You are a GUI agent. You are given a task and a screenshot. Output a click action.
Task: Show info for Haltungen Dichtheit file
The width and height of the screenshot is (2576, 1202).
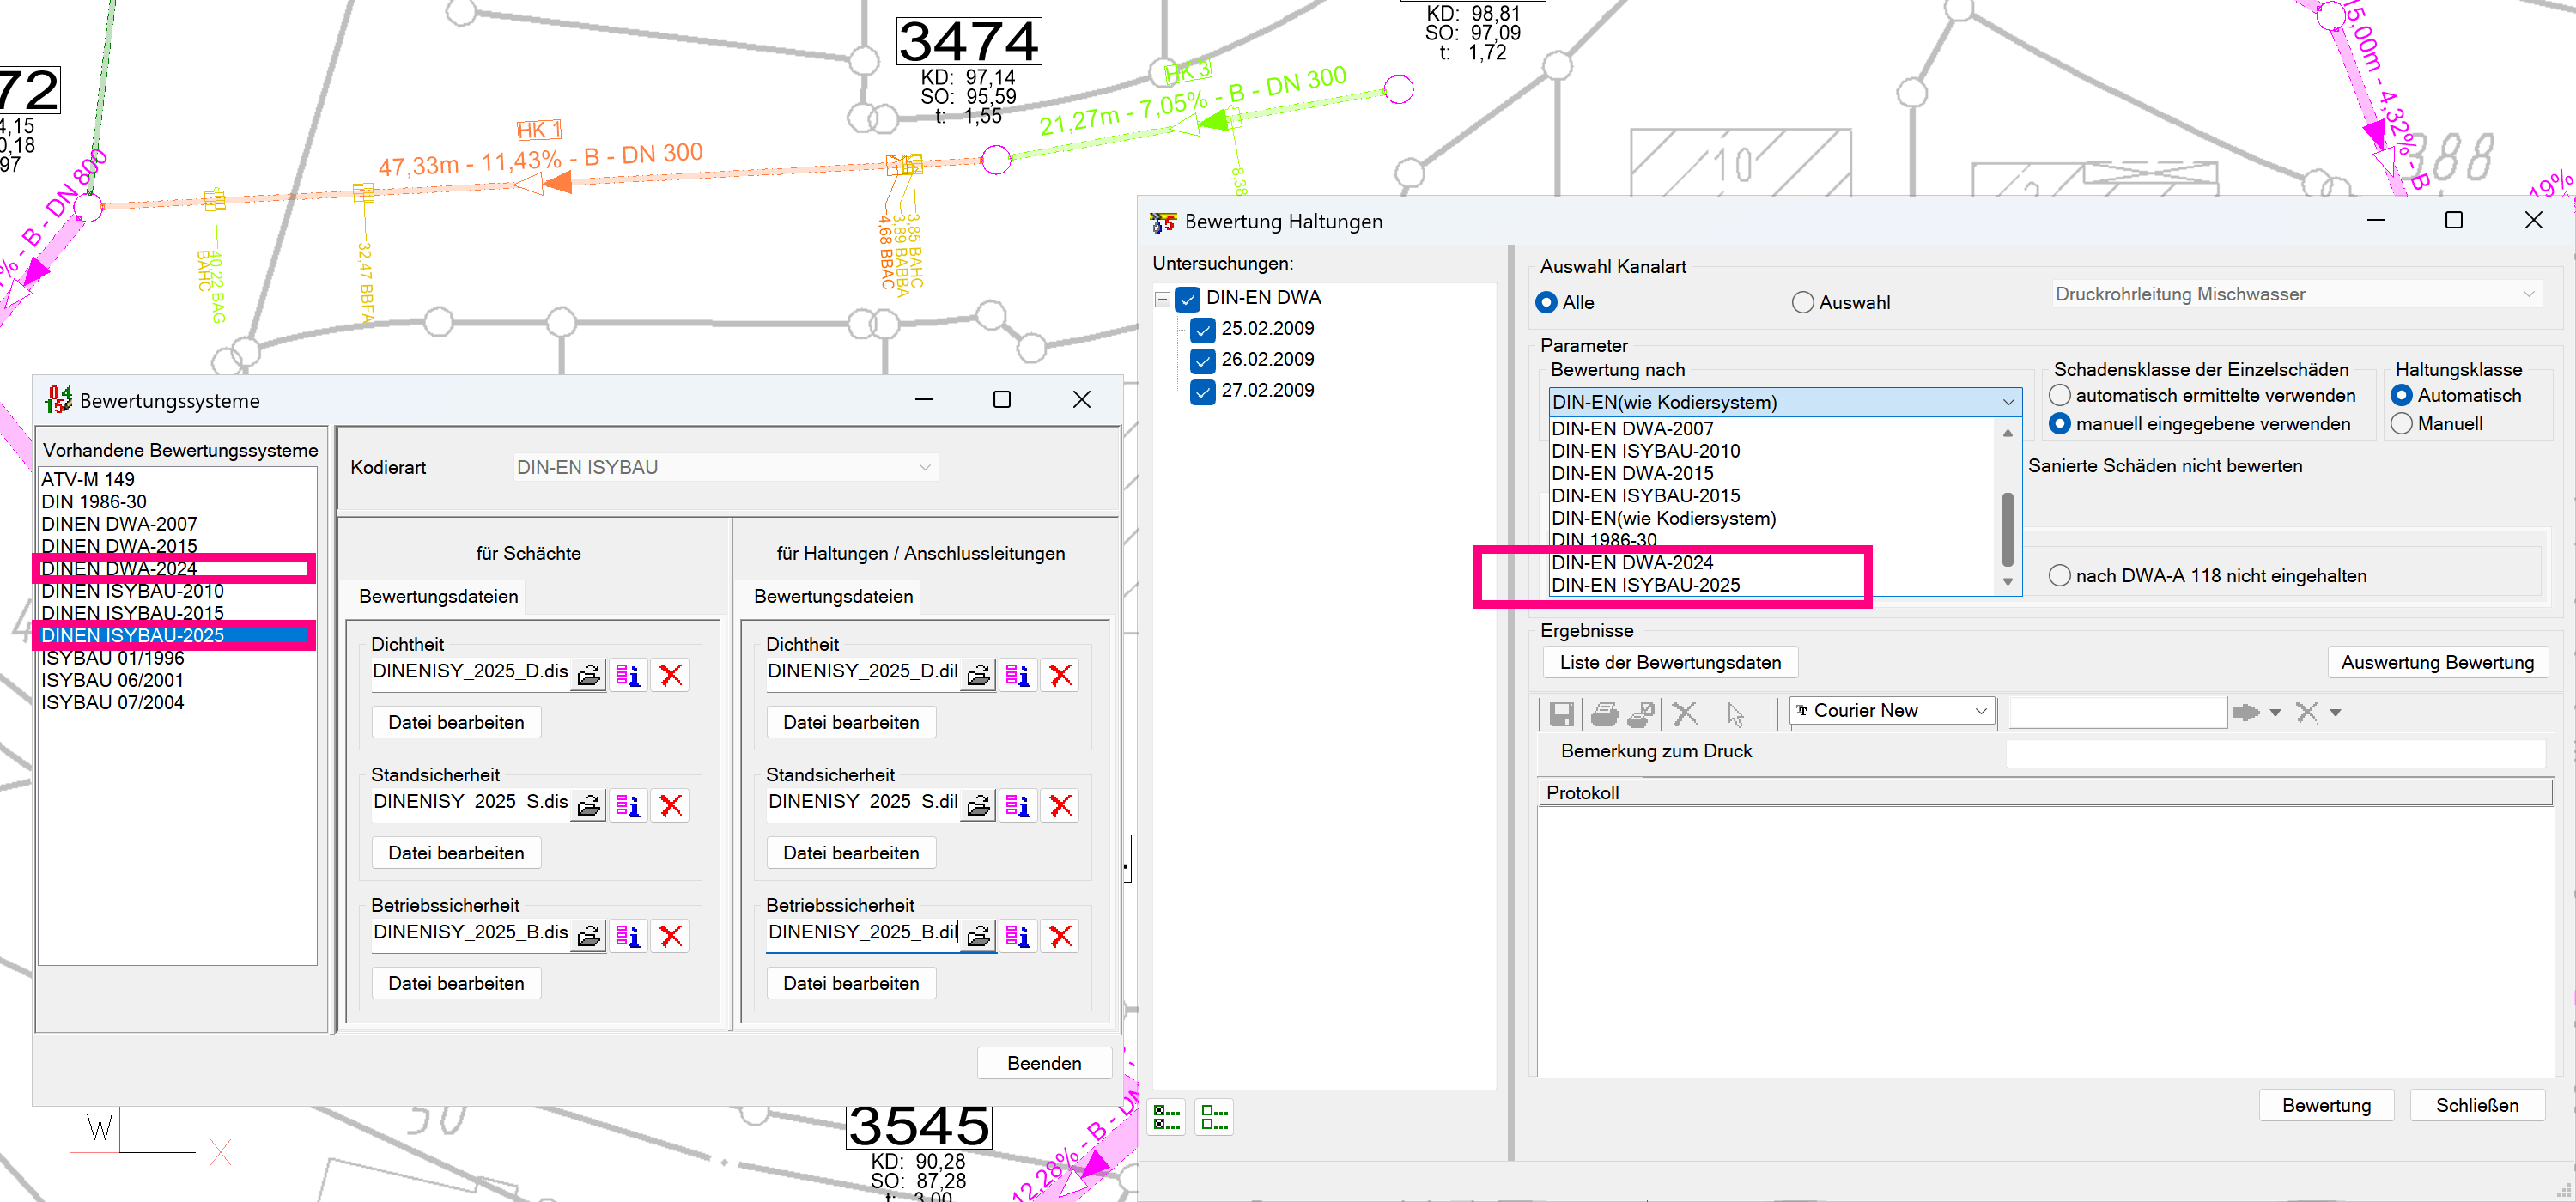pyautogui.click(x=1018, y=675)
